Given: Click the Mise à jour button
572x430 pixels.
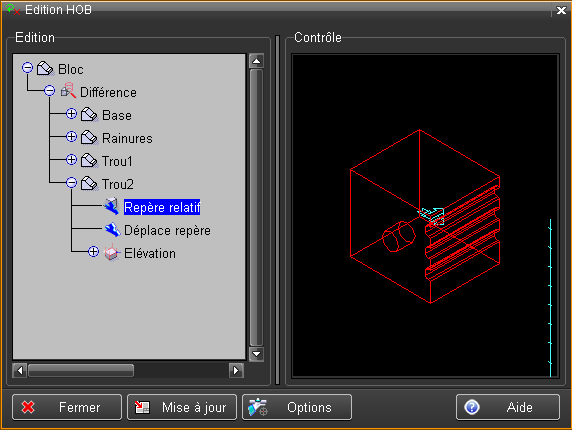Looking at the screenshot, I should click(182, 407).
